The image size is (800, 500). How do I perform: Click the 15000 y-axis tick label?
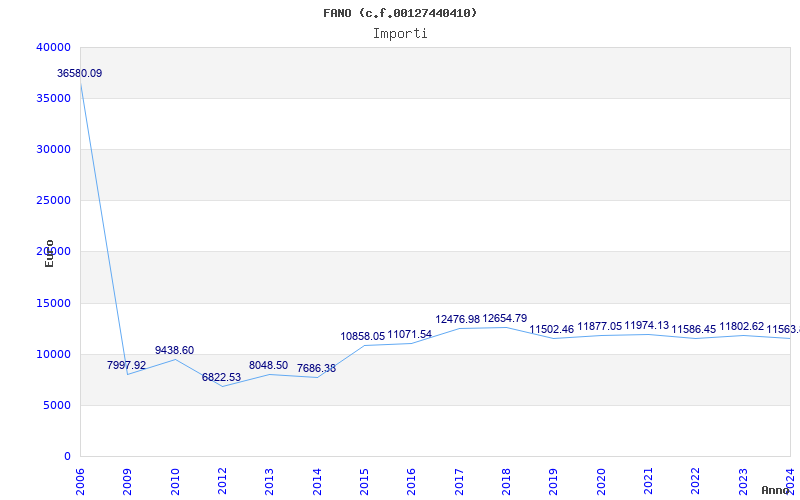(x=54, y=304)
